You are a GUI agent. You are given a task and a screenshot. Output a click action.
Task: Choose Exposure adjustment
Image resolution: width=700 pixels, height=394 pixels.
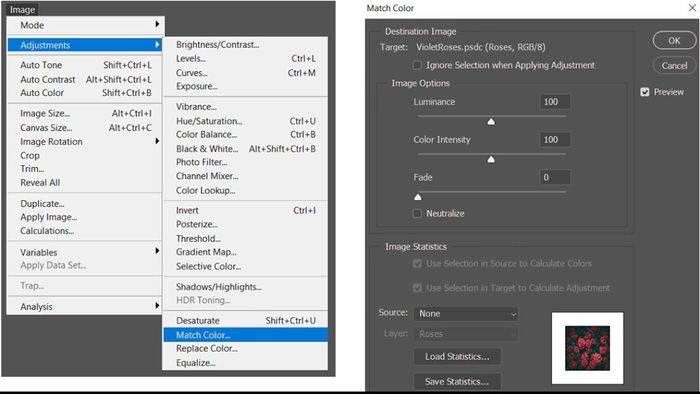point(246,86)
